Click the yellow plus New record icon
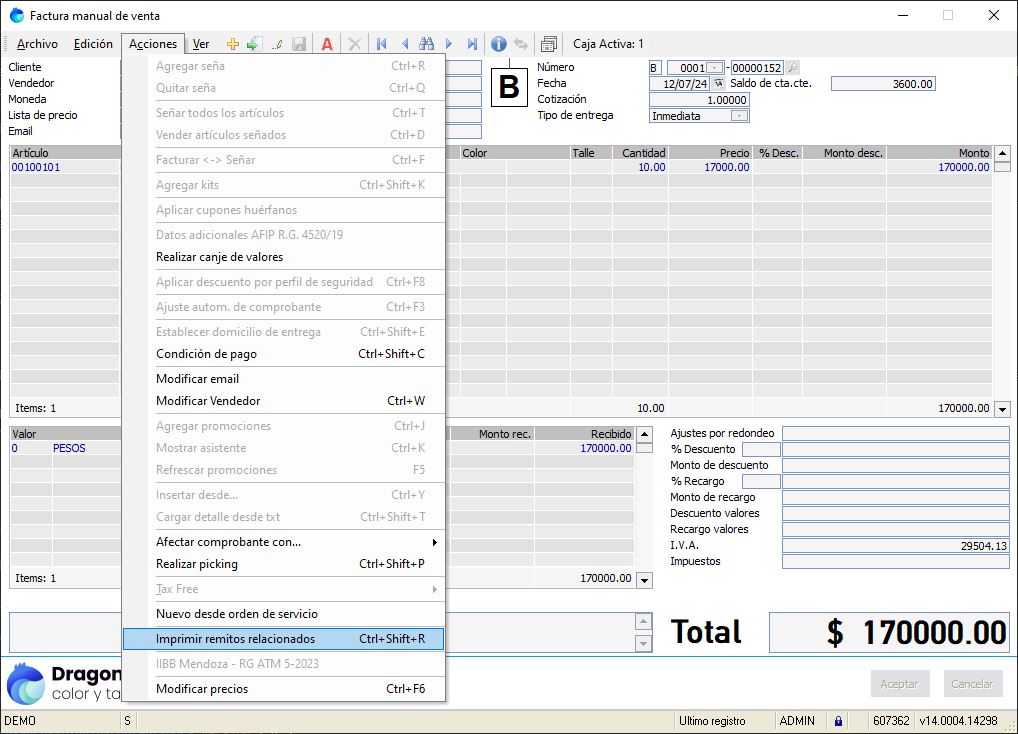1018x734 pixels. point(232,44)
